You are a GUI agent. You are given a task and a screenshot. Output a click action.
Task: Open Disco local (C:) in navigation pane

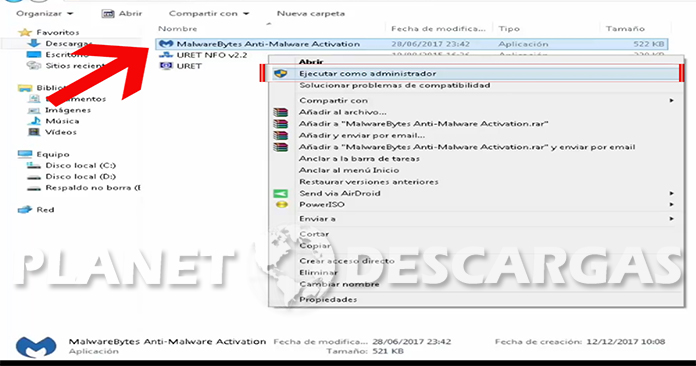pos(80,165)
